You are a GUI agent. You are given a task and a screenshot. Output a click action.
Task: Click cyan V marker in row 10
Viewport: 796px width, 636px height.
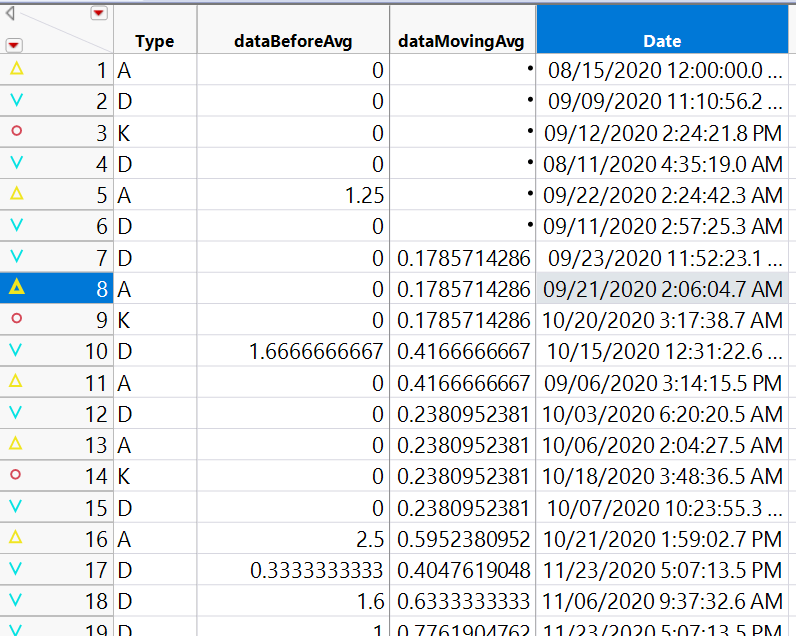[x=16, y=350]
